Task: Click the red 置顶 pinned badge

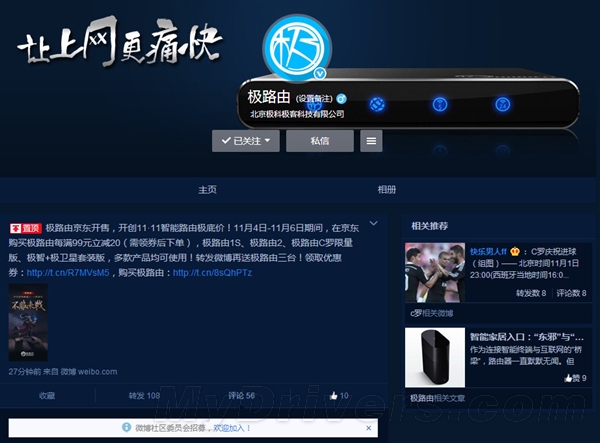Action: tap(26, 228)
